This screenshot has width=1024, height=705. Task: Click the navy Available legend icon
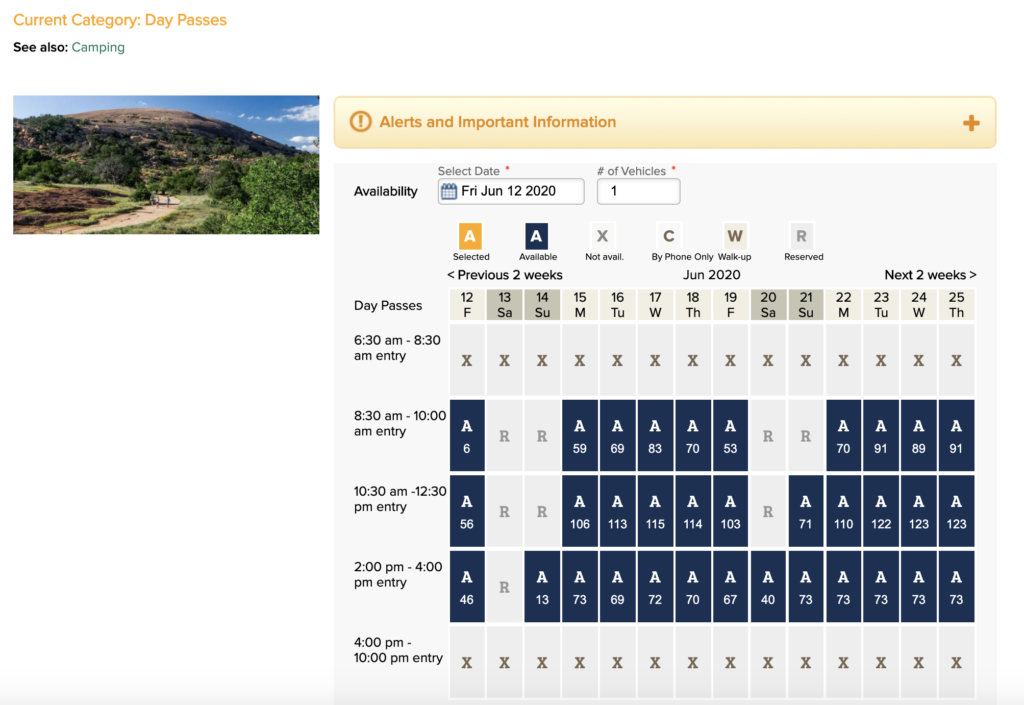pyautogui.click(x=537, y=237)
